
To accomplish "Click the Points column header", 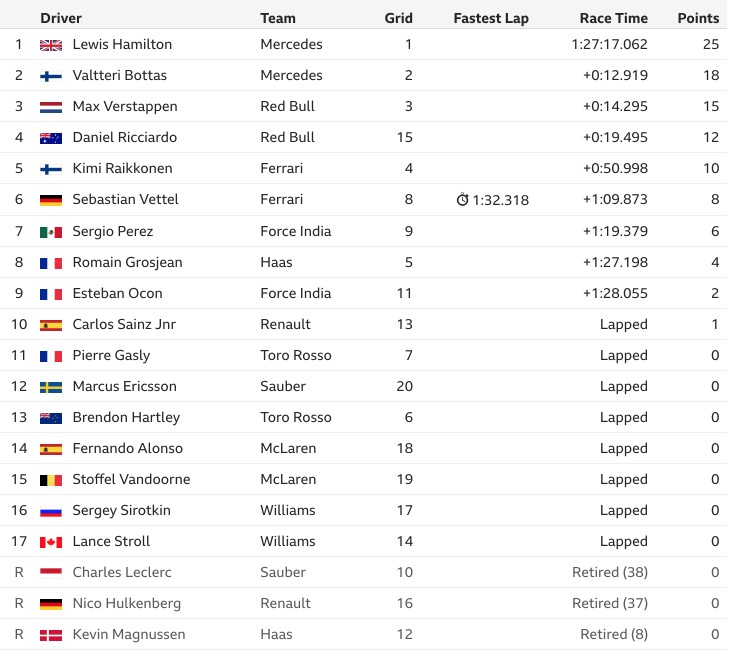I will tap(698, 18).
